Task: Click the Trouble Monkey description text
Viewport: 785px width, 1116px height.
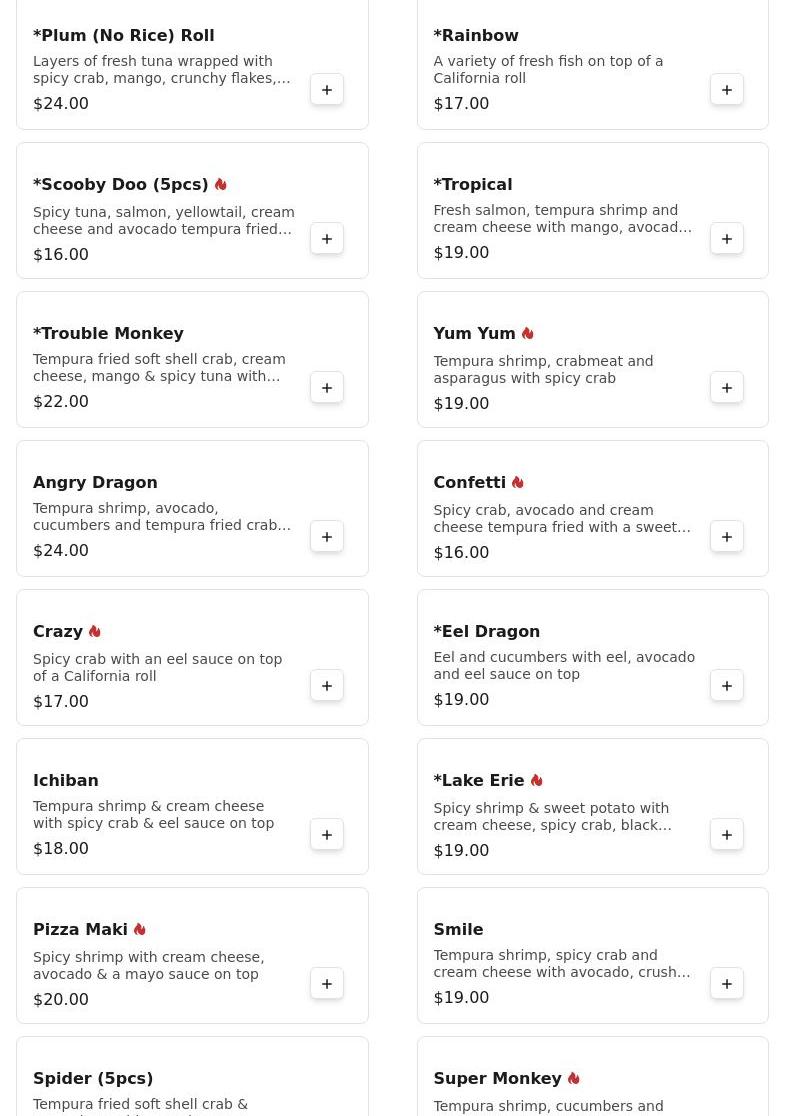Action: [159, 368]
